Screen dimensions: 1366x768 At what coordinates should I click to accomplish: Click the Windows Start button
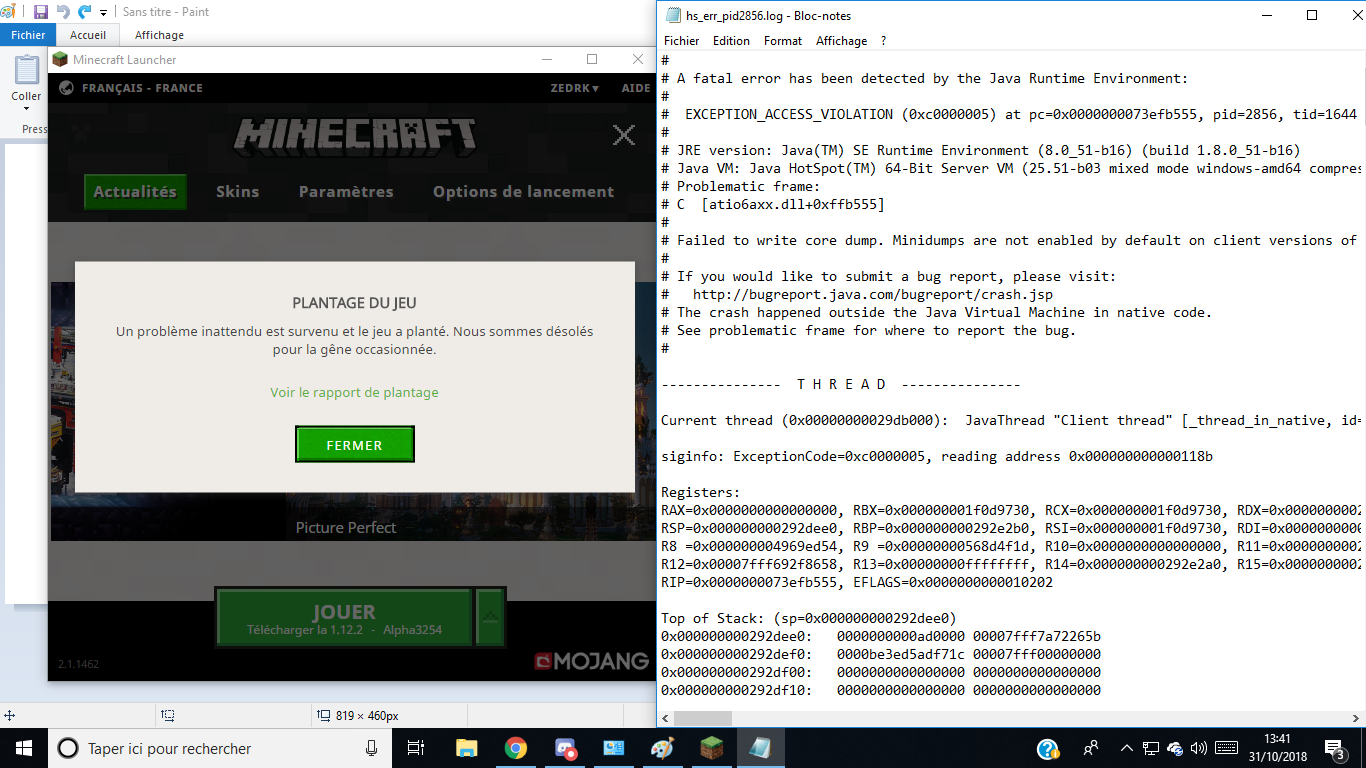pyautogui.click(x=24, y=748)
